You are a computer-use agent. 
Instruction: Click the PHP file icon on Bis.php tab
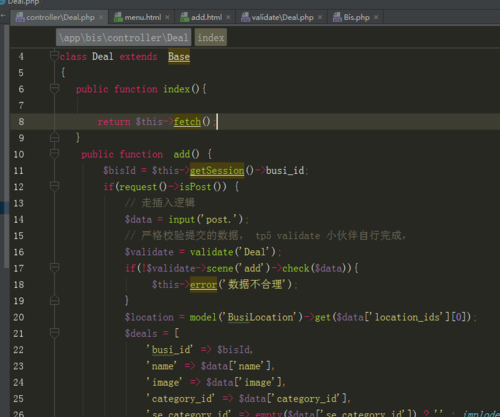(x=337, y=17)
